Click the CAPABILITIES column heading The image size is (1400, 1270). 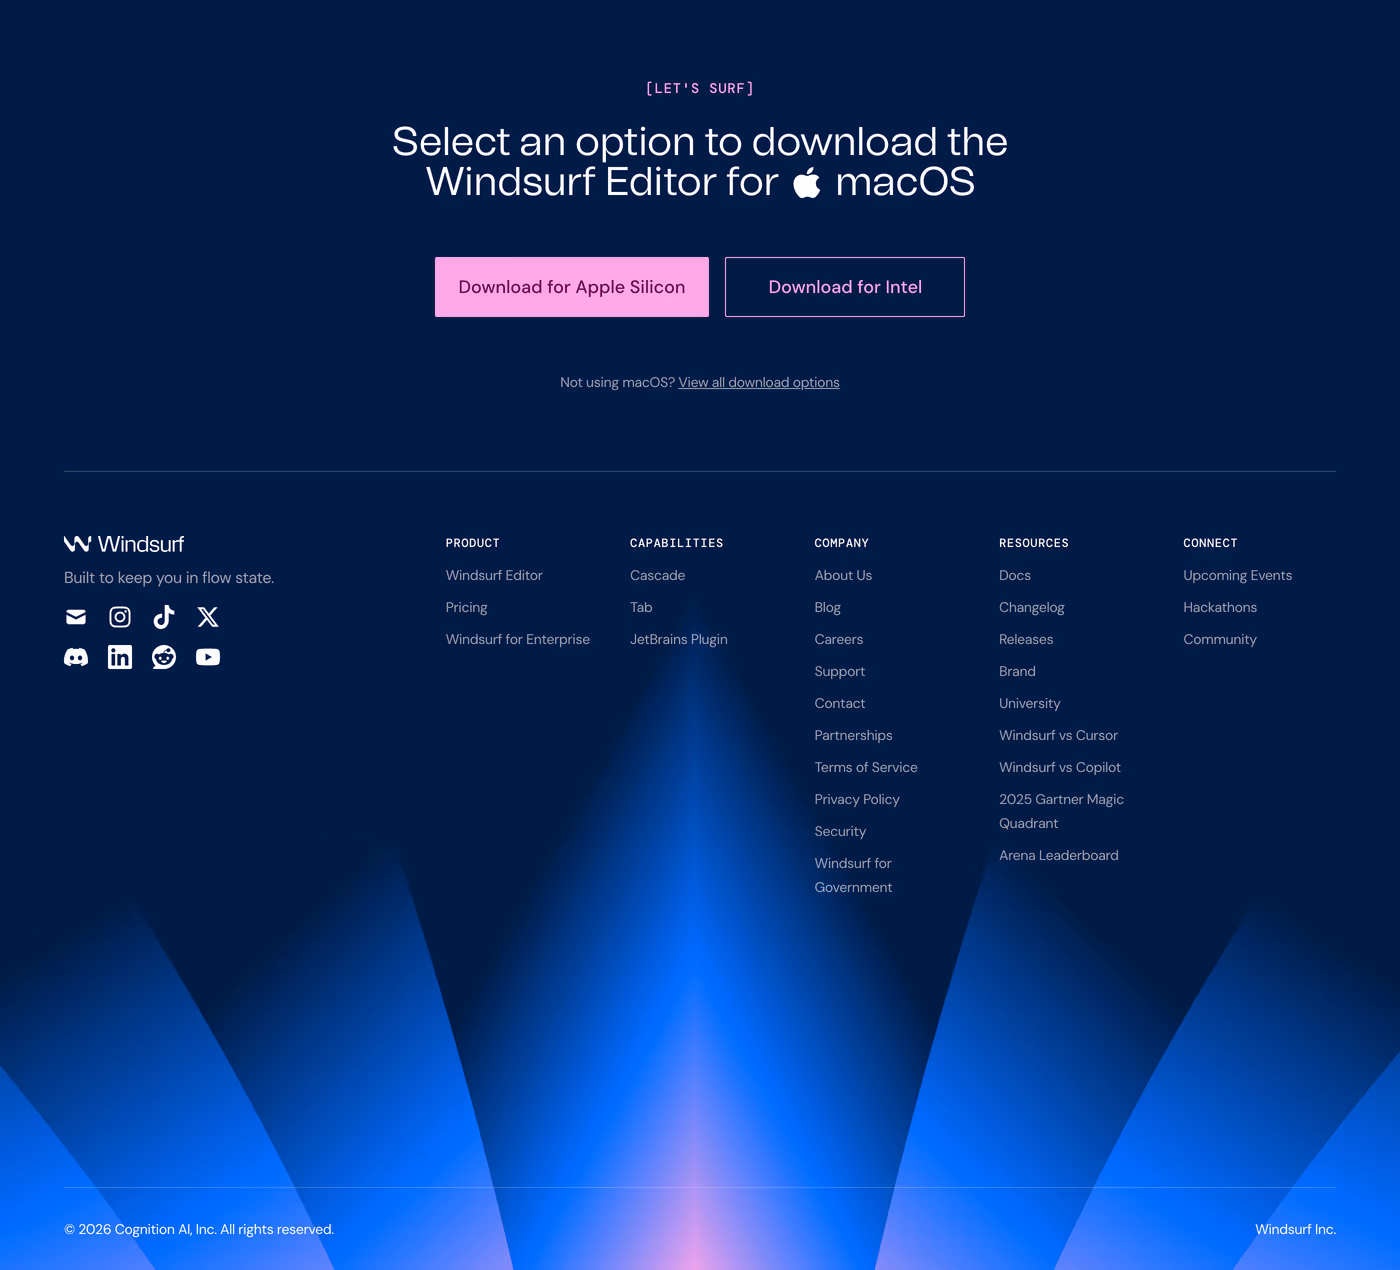coord(677,543)
